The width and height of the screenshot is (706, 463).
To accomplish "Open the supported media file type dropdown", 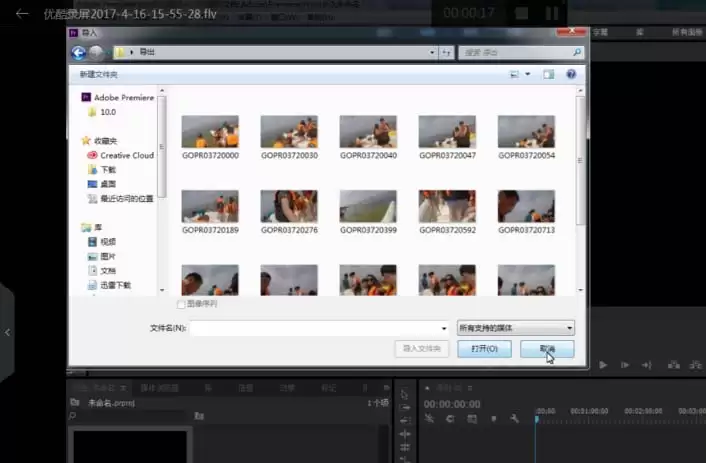I will pos(515,328).
